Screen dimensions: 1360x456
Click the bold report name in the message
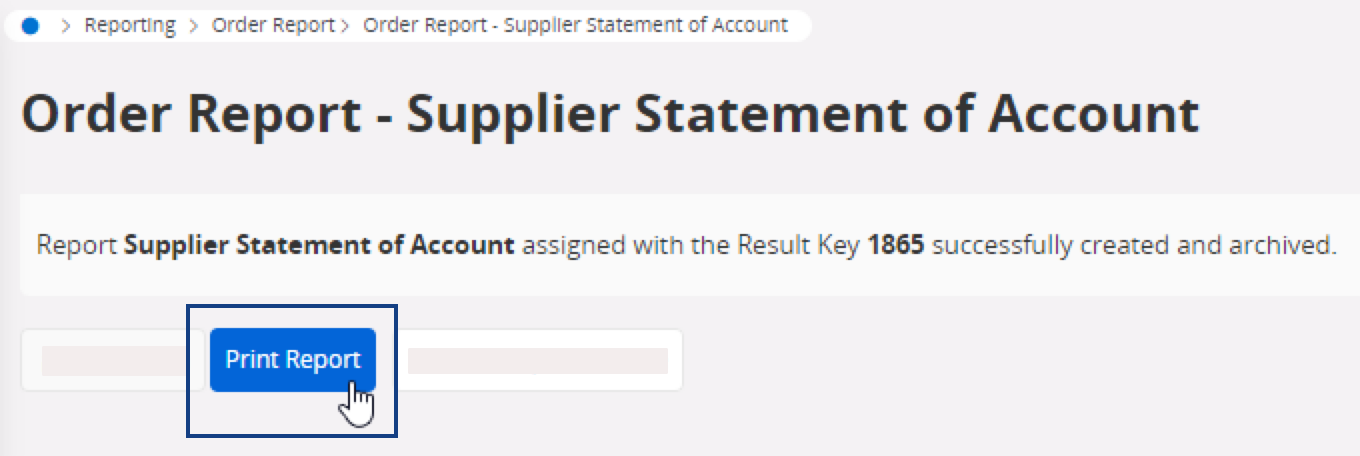click(319, 245)
